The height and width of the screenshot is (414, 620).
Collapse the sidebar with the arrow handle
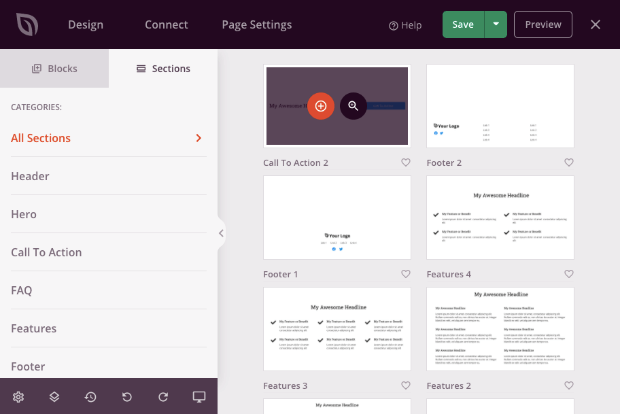coord(221,233)
